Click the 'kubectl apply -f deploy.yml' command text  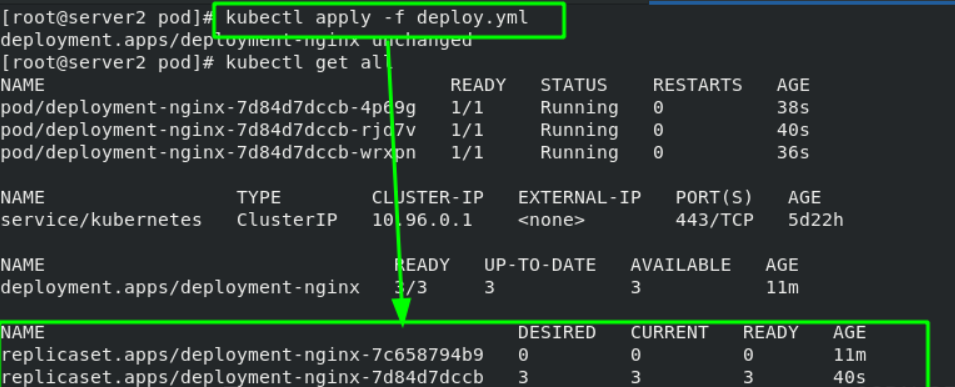376,18
